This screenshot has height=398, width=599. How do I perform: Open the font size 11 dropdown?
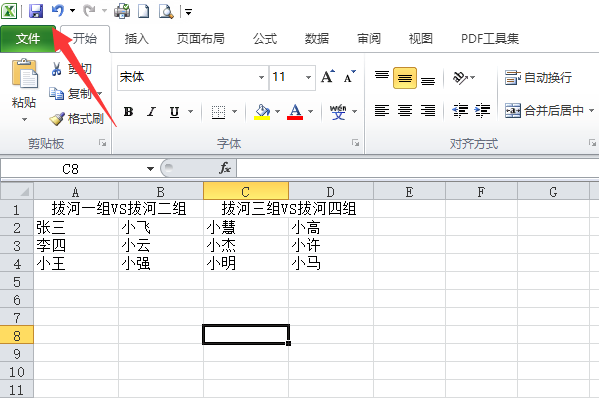(x=308, y=78)
